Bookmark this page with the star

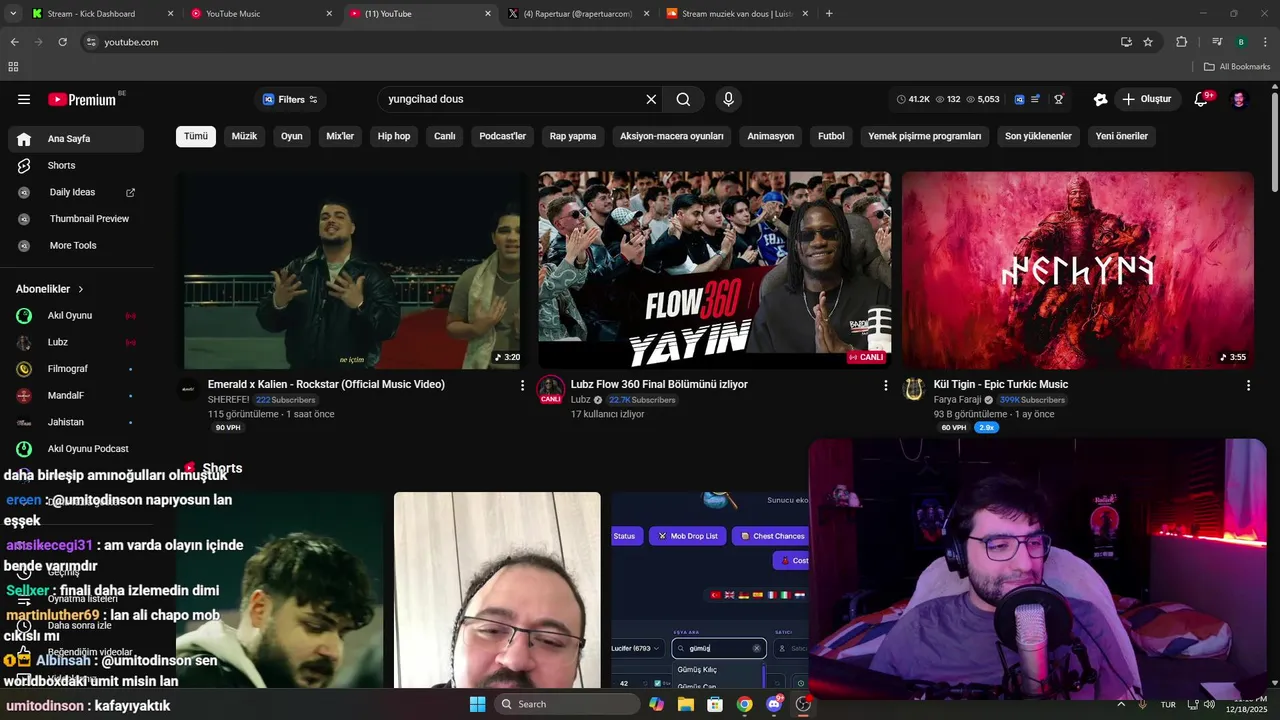tap(1148, 42)
